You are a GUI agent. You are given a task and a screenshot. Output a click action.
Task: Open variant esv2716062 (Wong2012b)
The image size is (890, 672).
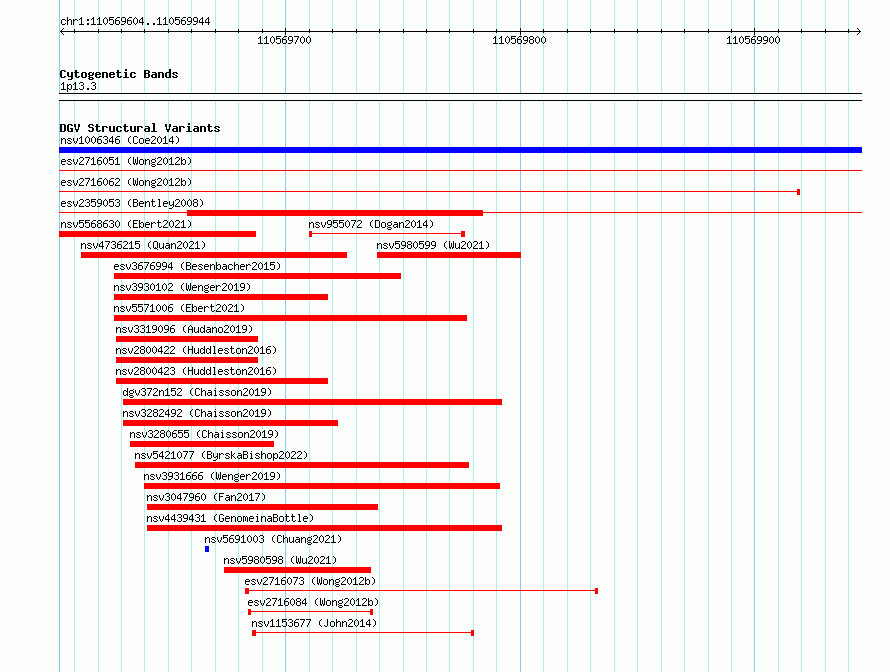click(126, 182)
